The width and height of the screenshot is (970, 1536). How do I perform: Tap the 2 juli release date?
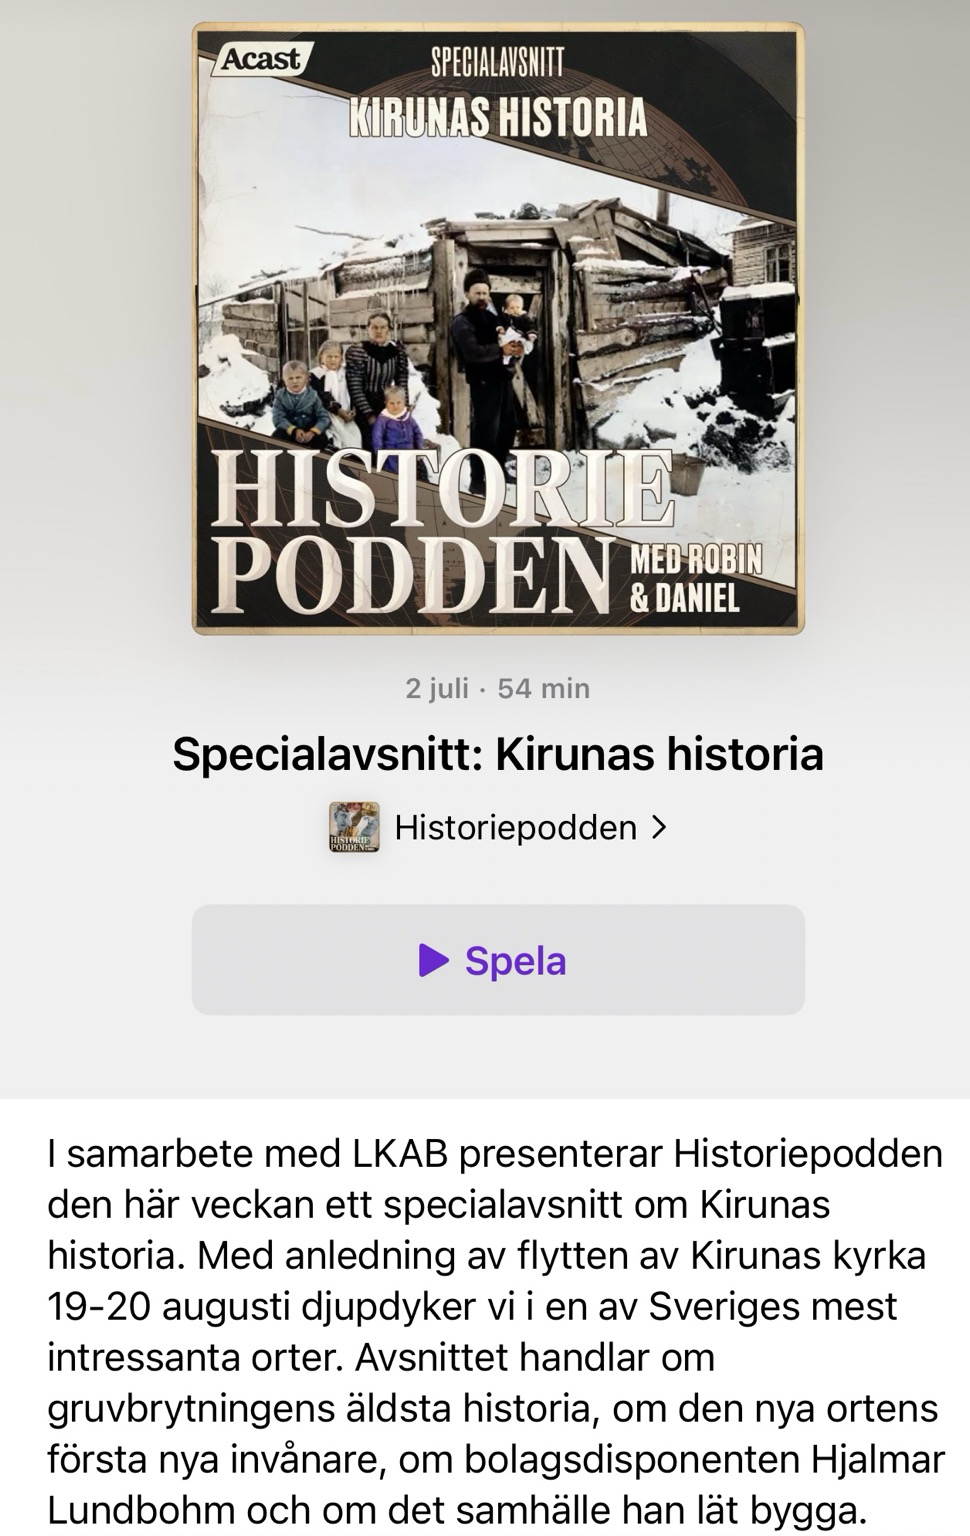tap(437, 689)
